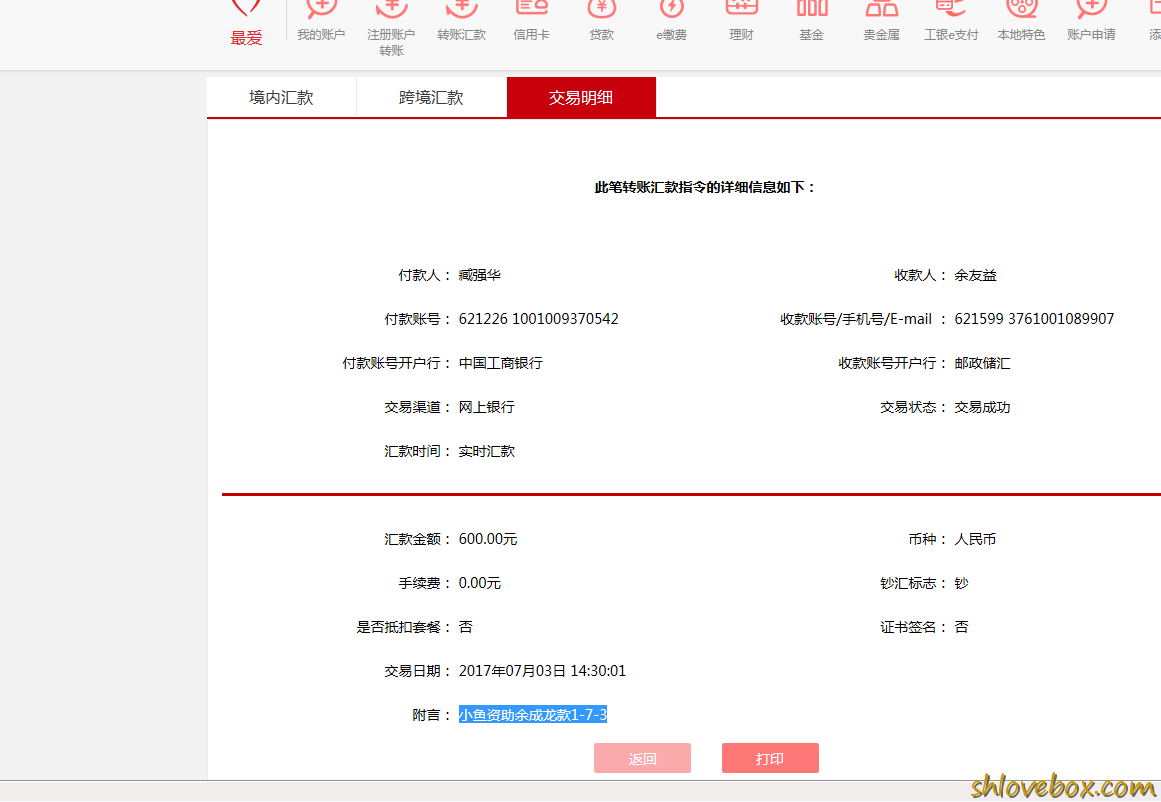The image size is (1161, 802).
Task: Click the 打印 print button
Action: (770, 758)
